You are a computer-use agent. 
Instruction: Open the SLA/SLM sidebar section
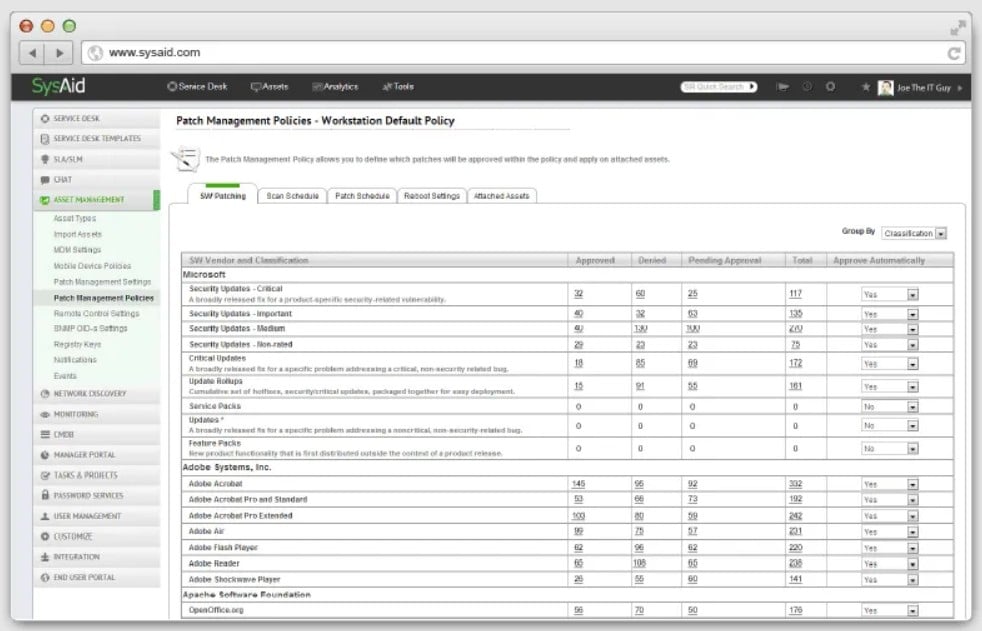pos(96,159)
